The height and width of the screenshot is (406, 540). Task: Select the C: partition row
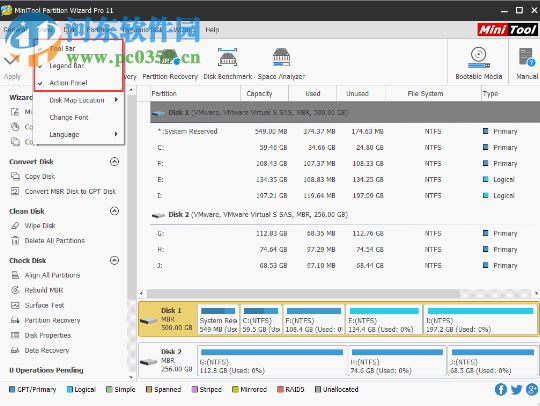point(345,147)
